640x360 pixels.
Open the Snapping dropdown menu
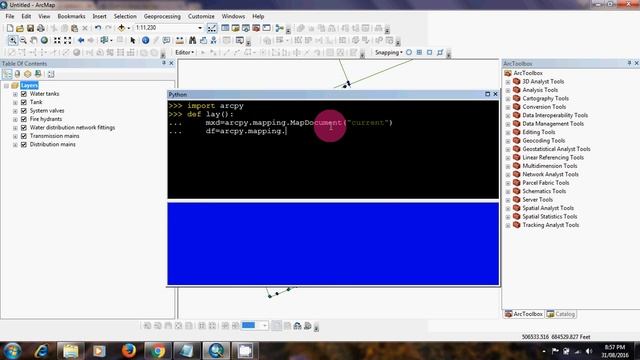[x=389, y=53]
